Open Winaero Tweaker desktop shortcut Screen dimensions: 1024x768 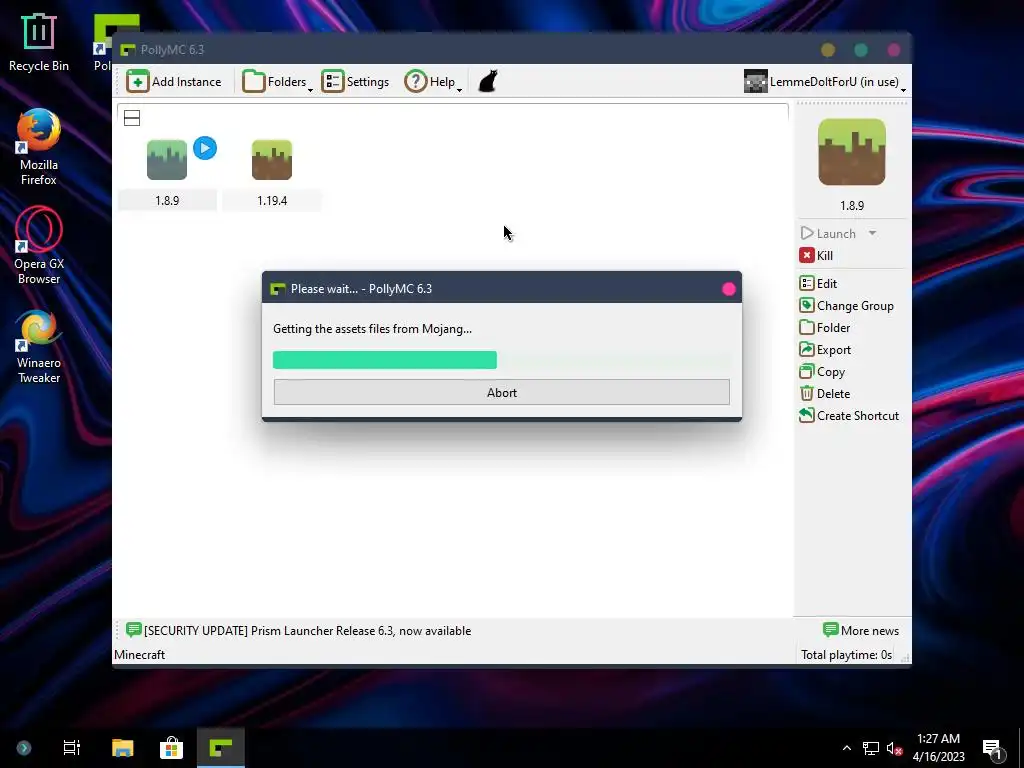[x=39, y=346]
